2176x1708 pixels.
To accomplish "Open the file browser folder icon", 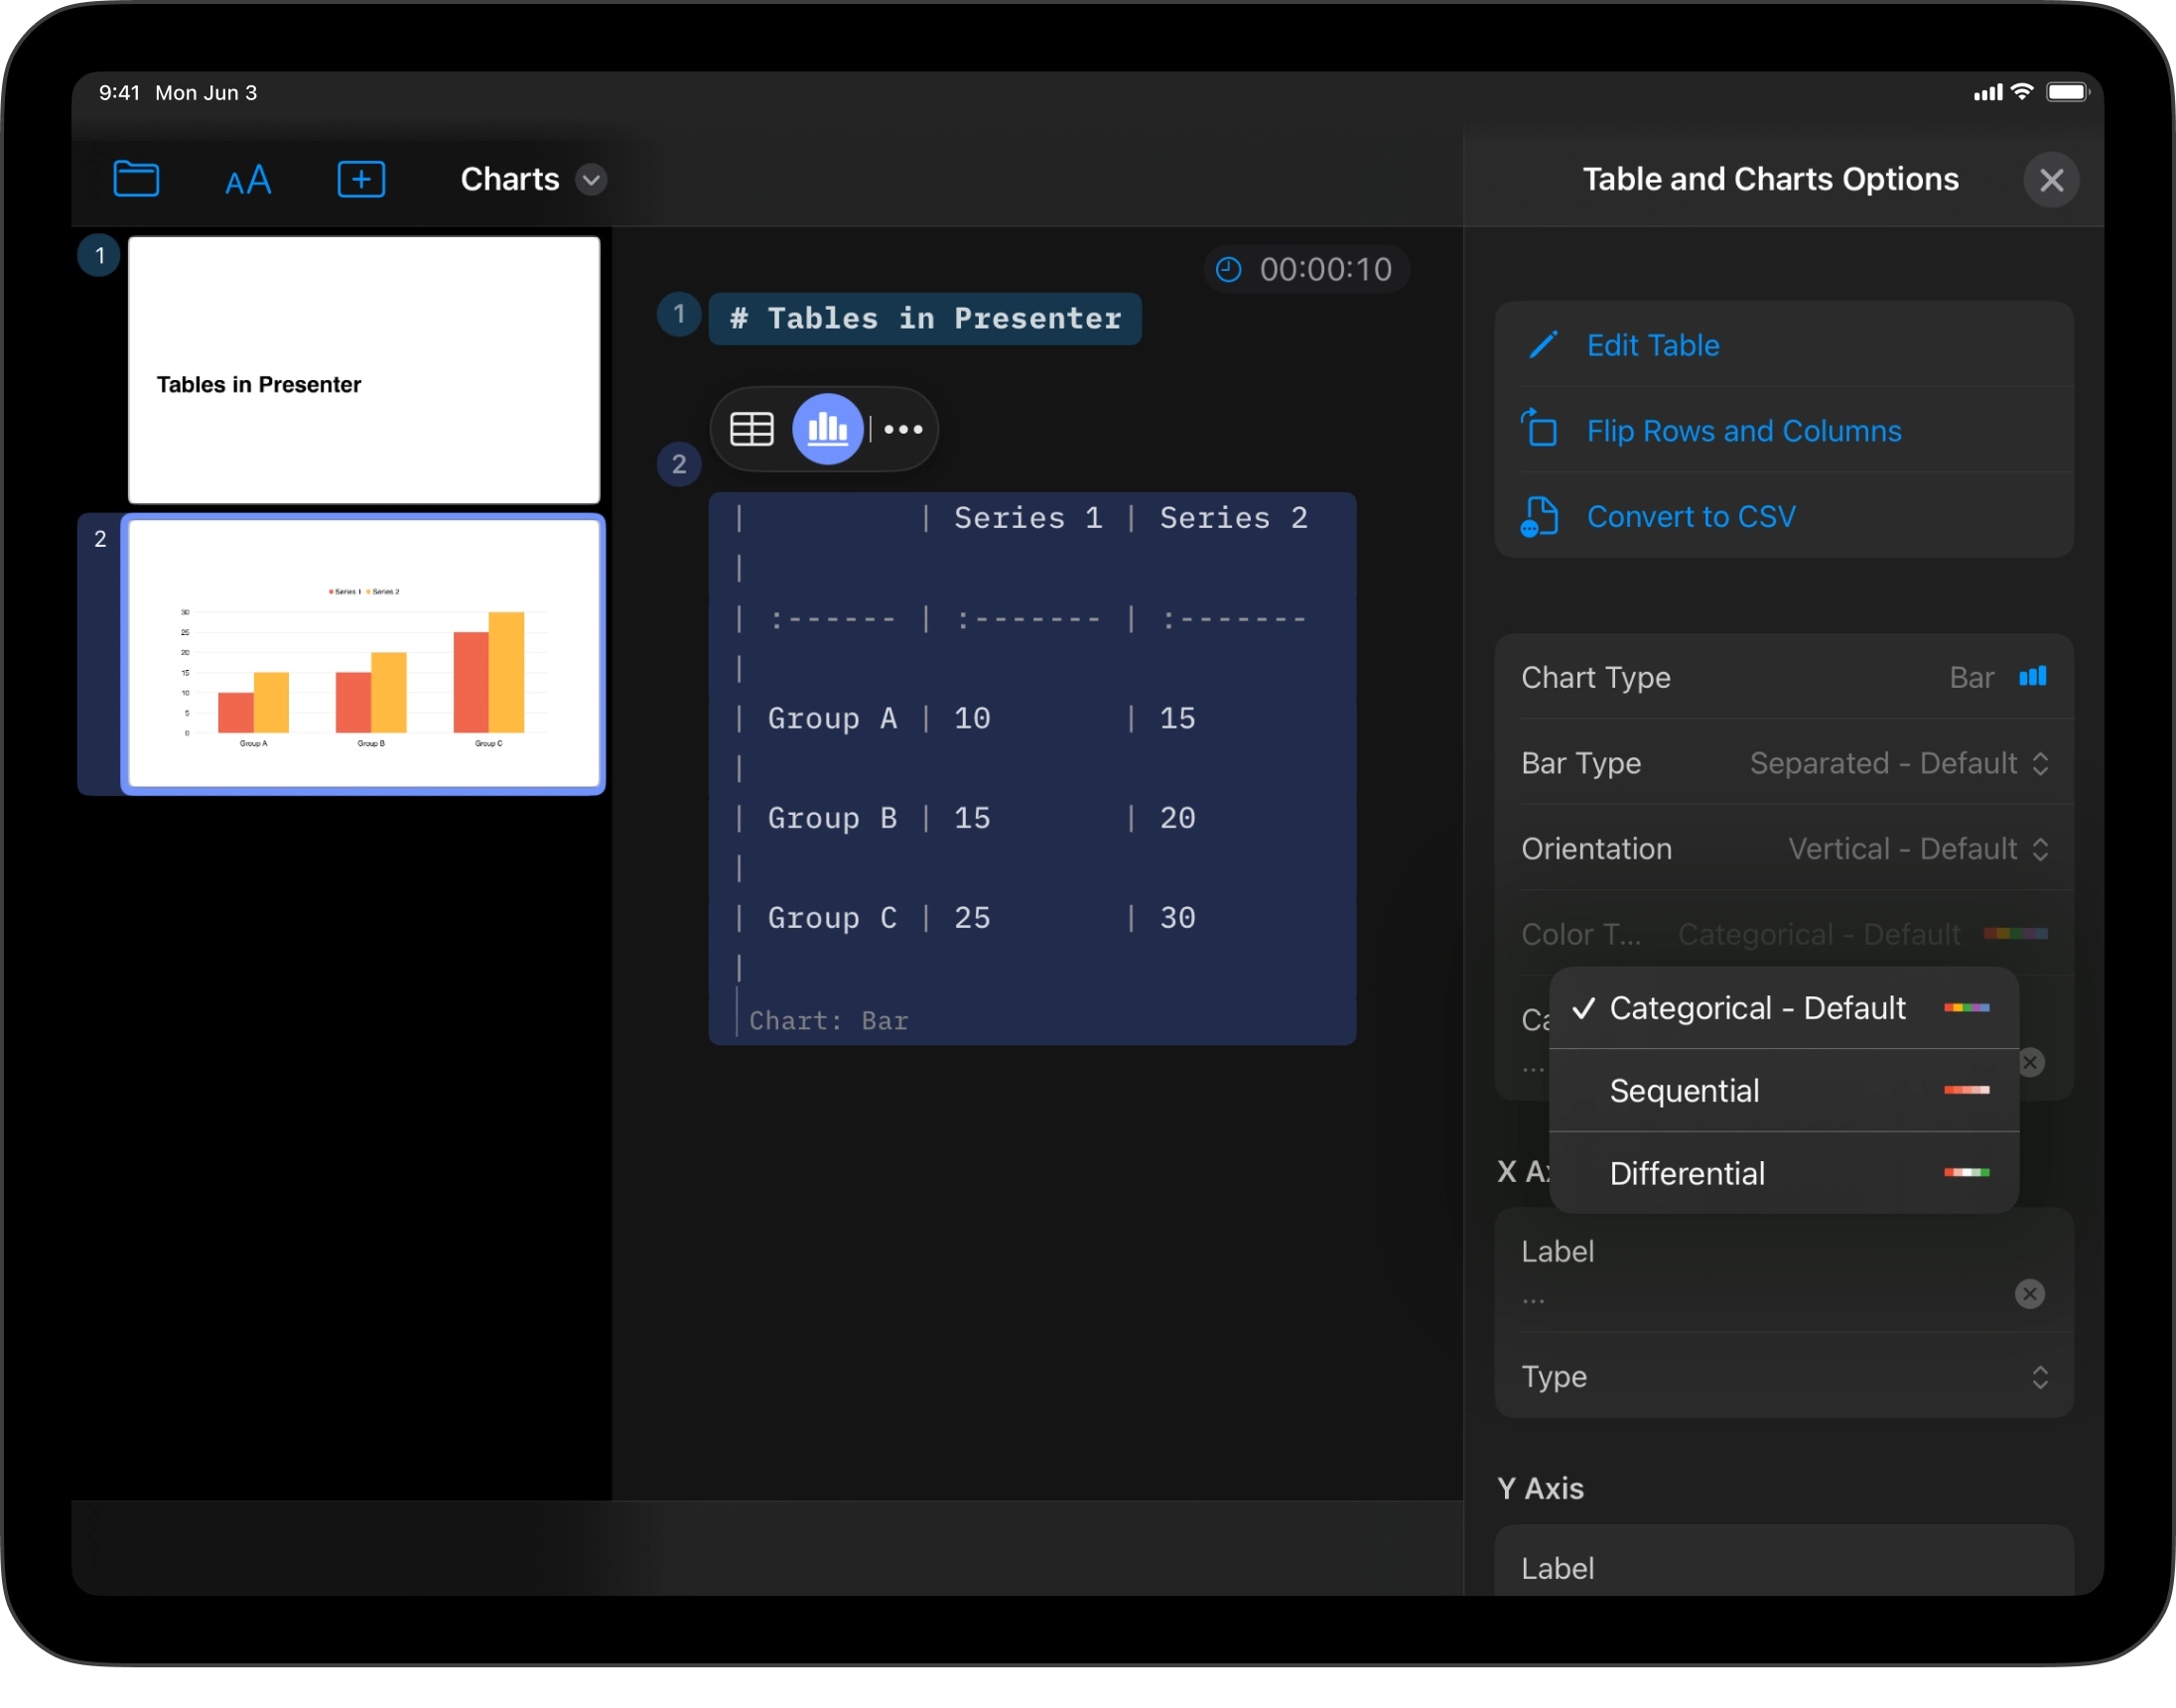I will click(x=137, y=179).
